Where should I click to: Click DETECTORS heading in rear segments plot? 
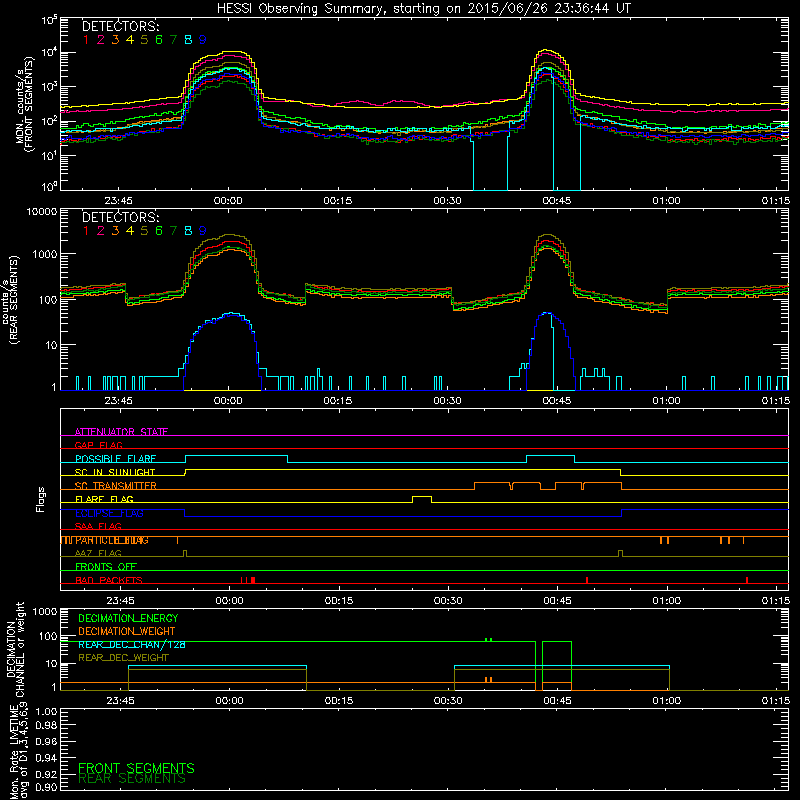(x=121, y=217)
